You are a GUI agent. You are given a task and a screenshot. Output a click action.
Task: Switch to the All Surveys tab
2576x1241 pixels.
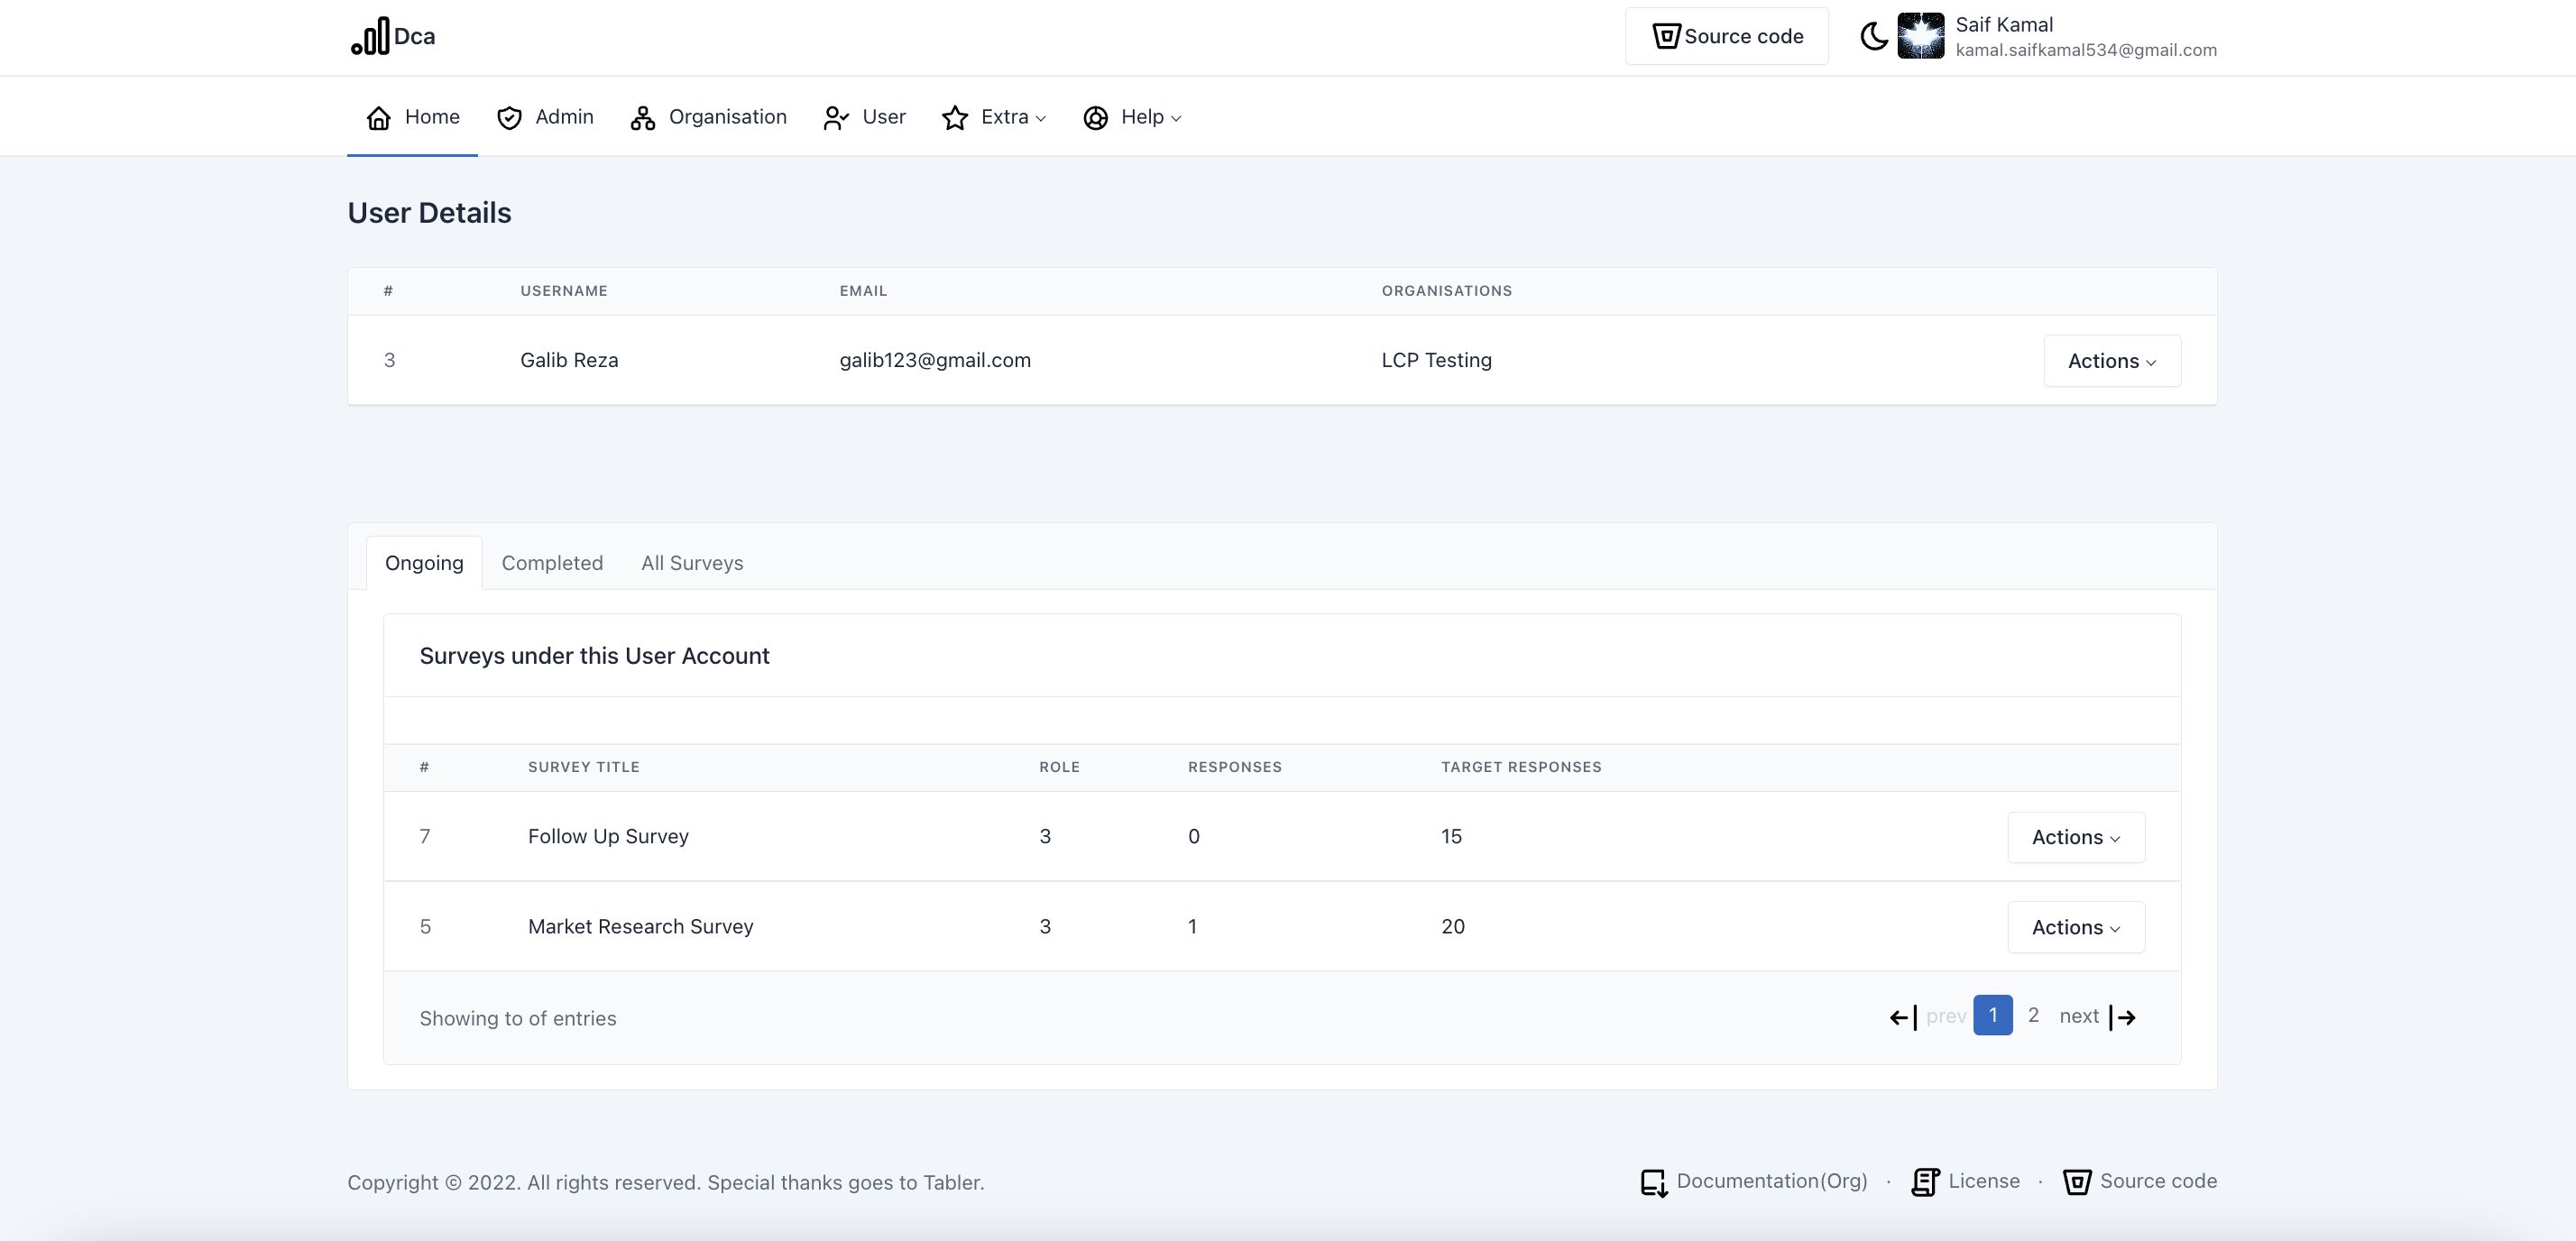pos(692,563)
